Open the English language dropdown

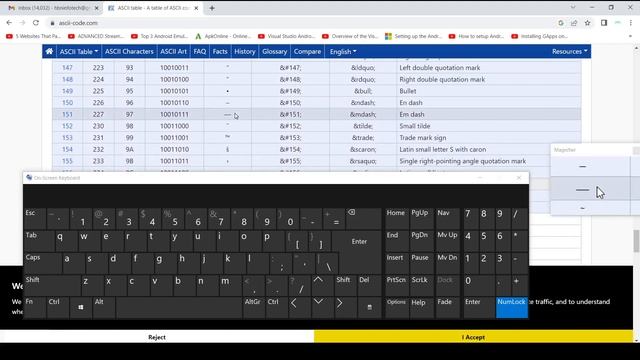pos(343,51)
